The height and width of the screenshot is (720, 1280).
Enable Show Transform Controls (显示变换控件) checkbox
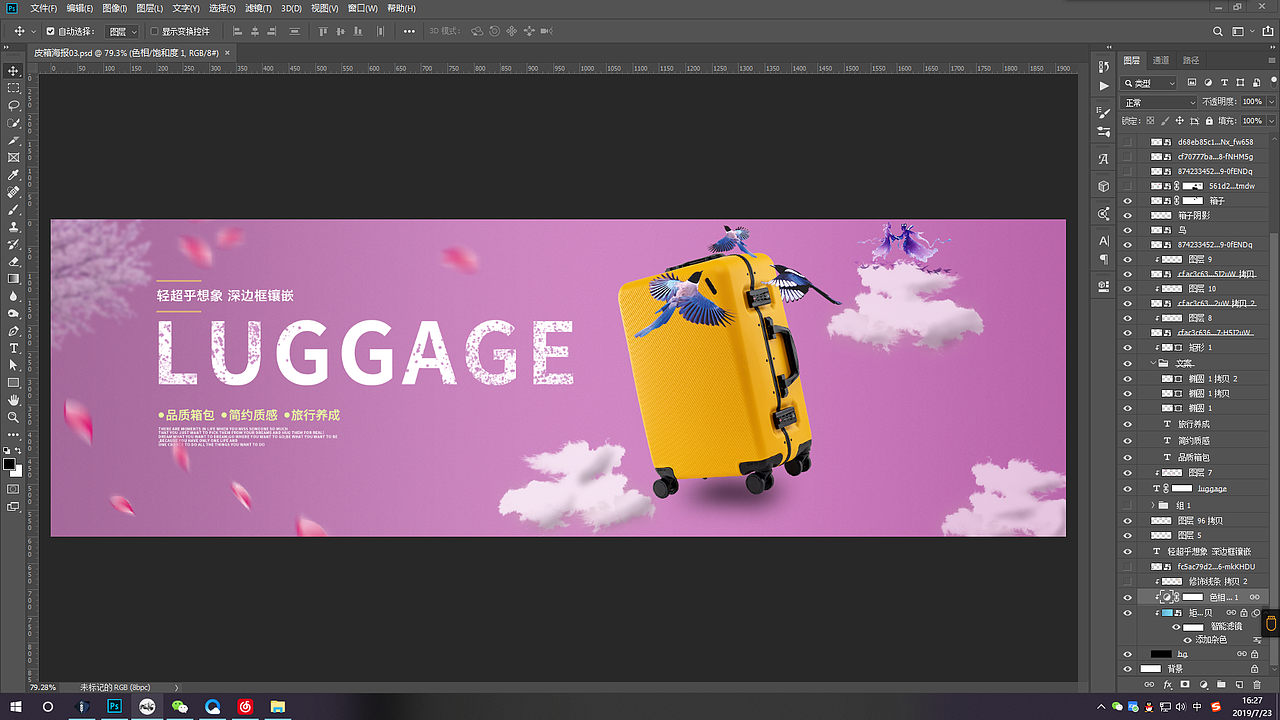[x=154, y=31]
